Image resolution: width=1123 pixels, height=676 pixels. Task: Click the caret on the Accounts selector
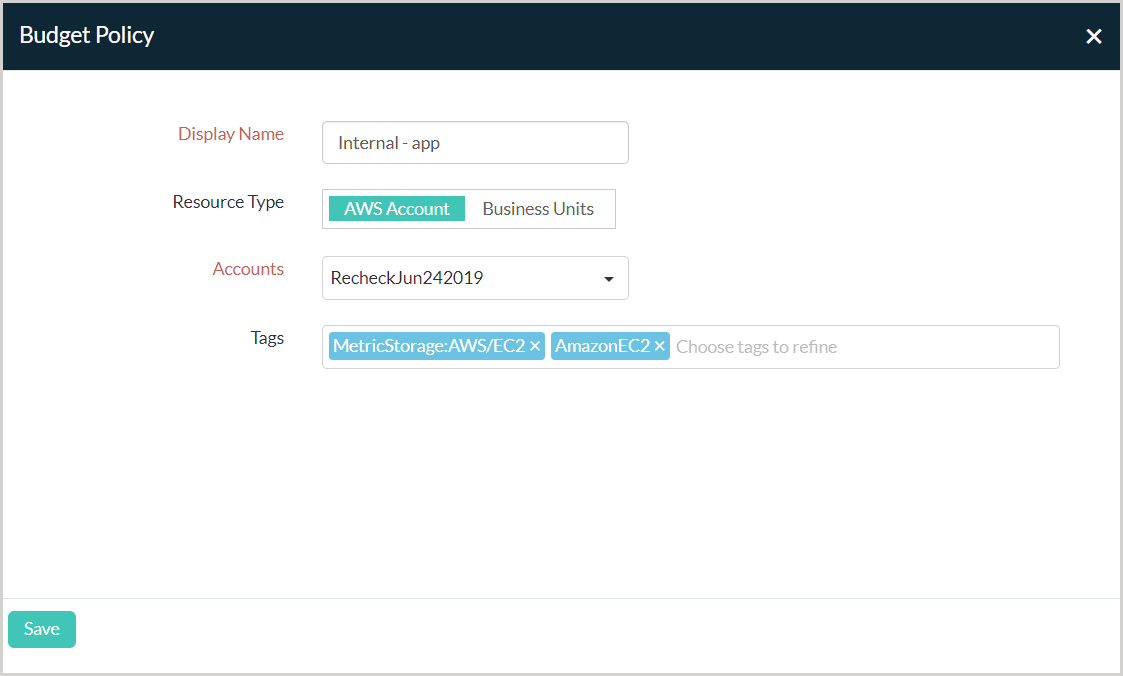tap(608, 278)
